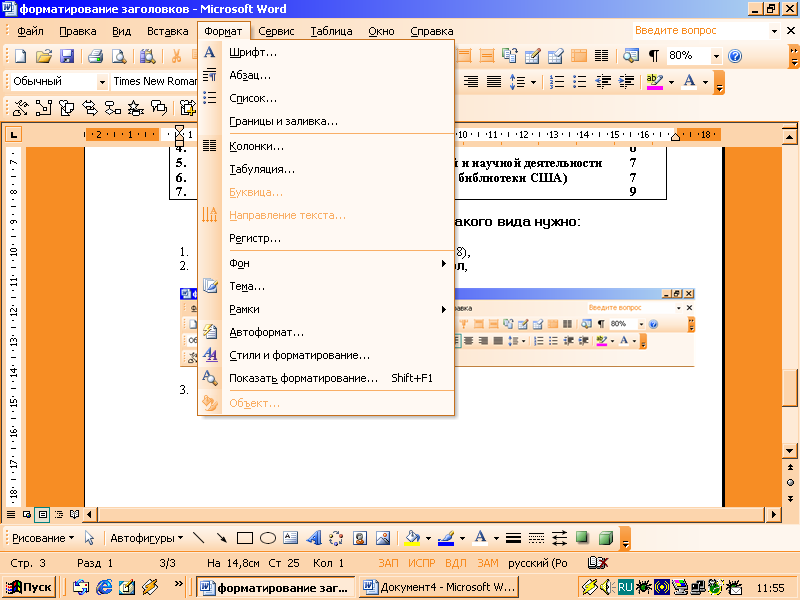Toggle ИСПР track changes indicator

[x=421, y=563]
